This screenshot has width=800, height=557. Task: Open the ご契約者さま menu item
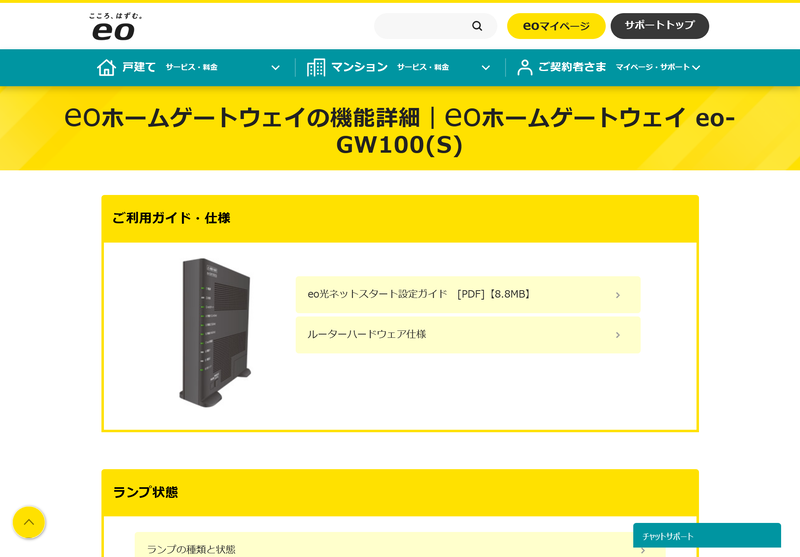pos(572,67)
